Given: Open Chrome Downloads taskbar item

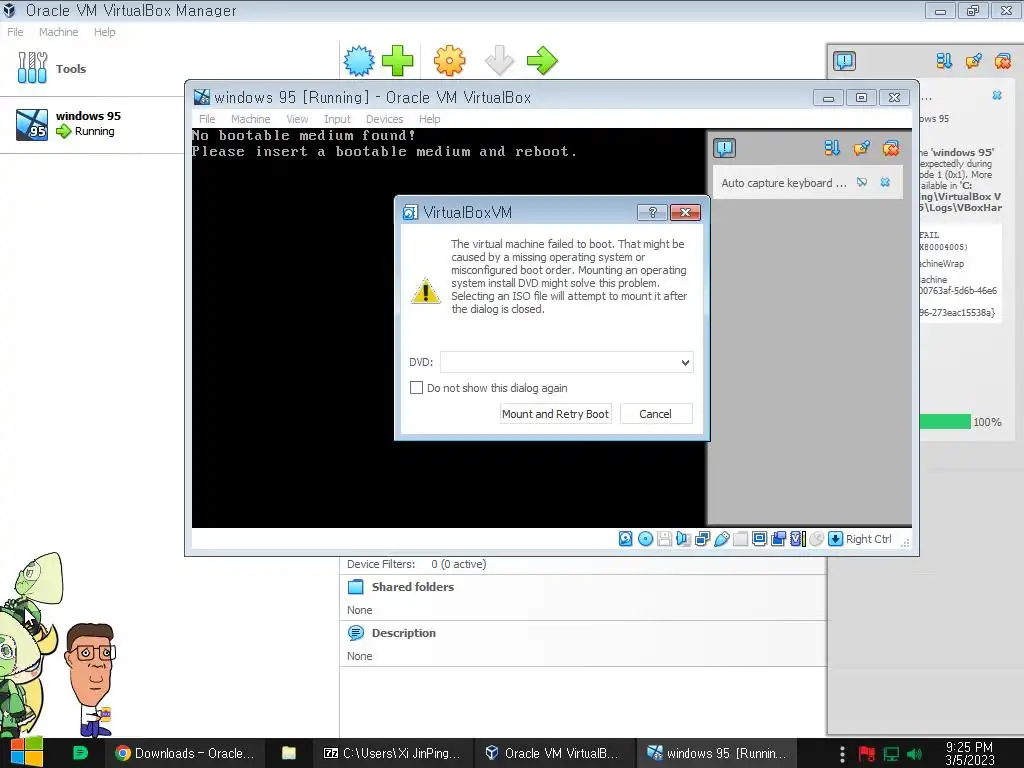Looking at the screenshot, I should (x=185, y=753).
